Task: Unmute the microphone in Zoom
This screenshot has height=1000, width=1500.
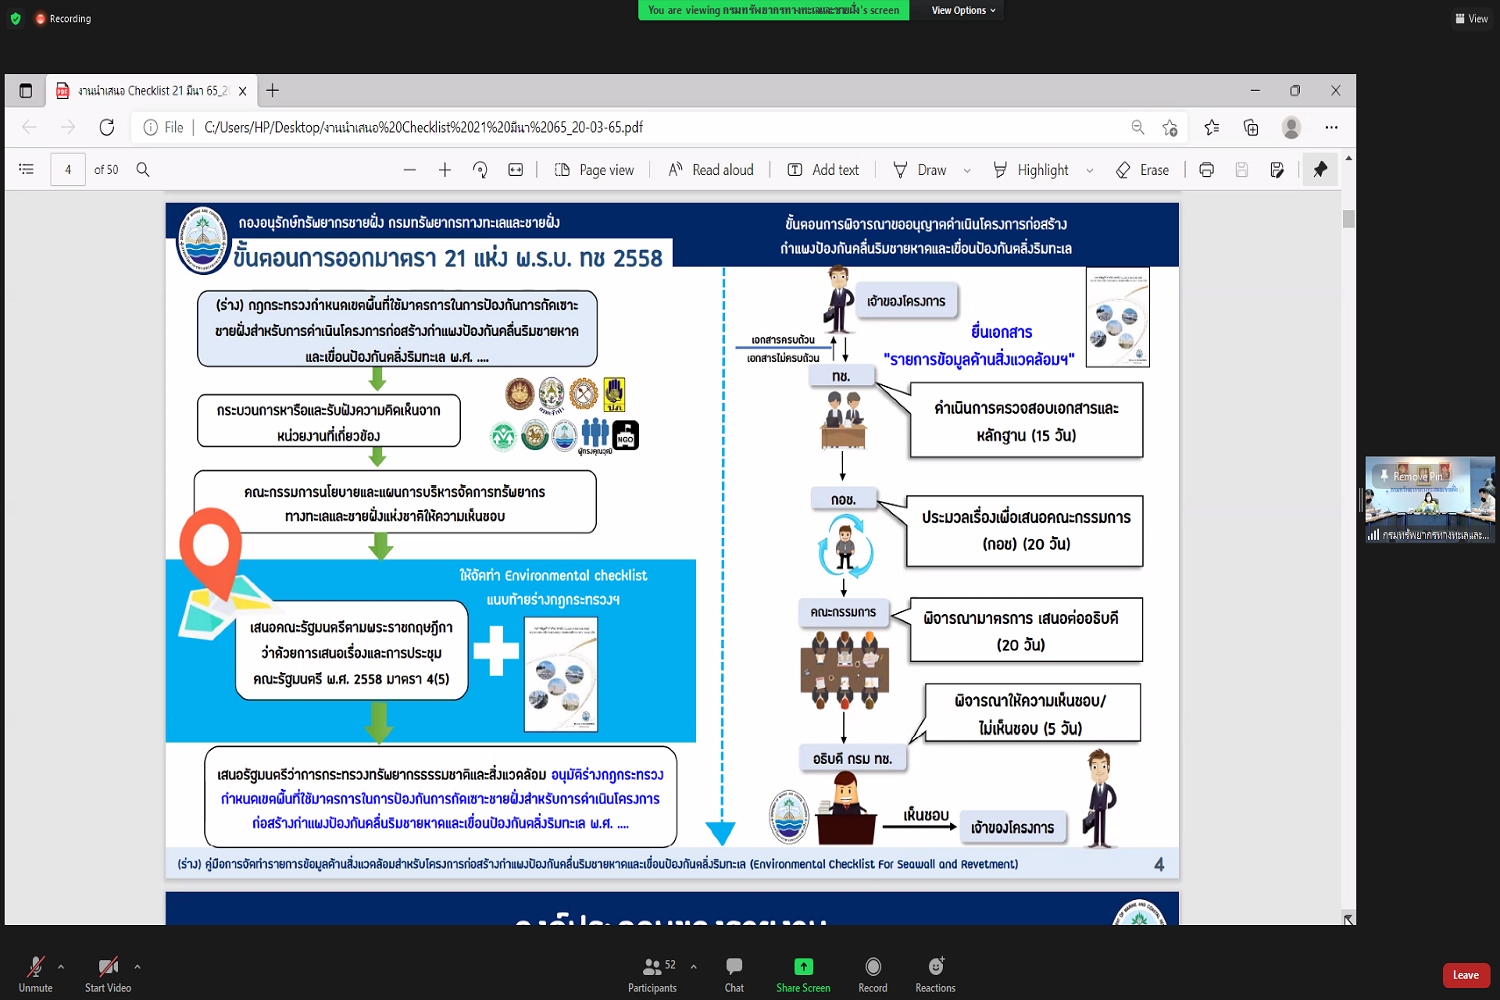Action: [x=35, y=974]
